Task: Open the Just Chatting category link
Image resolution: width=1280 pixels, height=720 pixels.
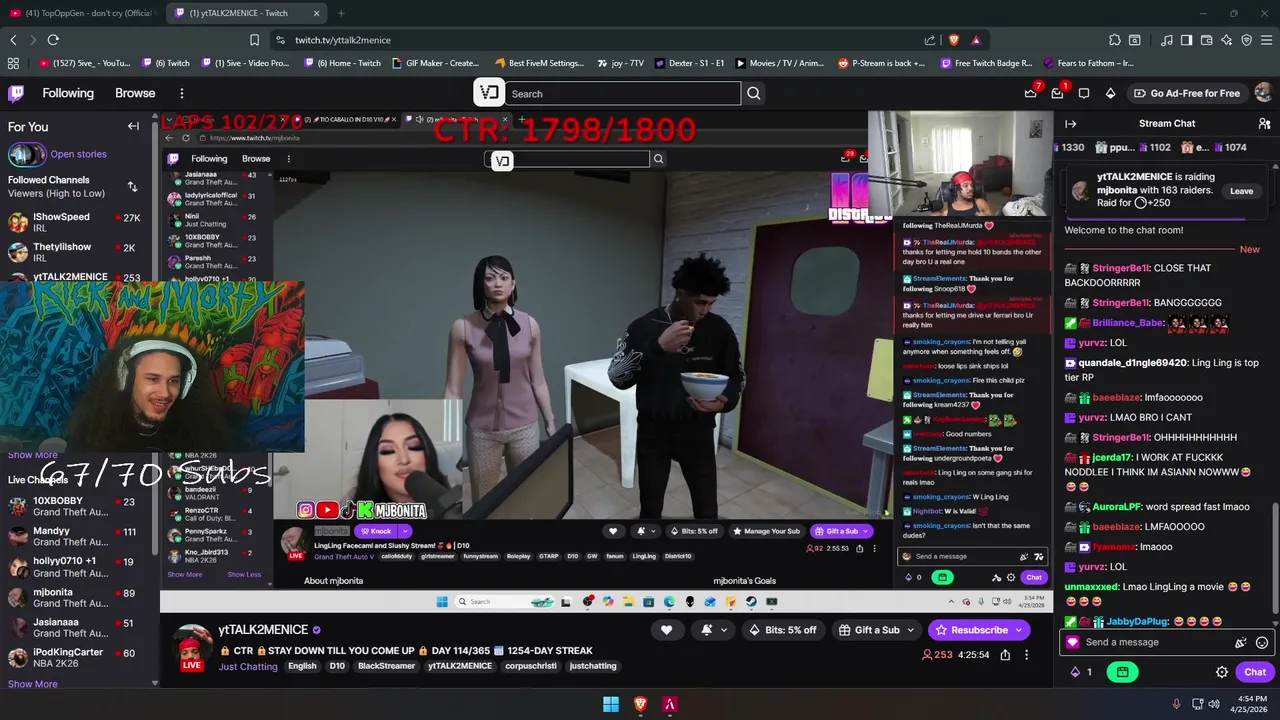Action: point(248,666)
